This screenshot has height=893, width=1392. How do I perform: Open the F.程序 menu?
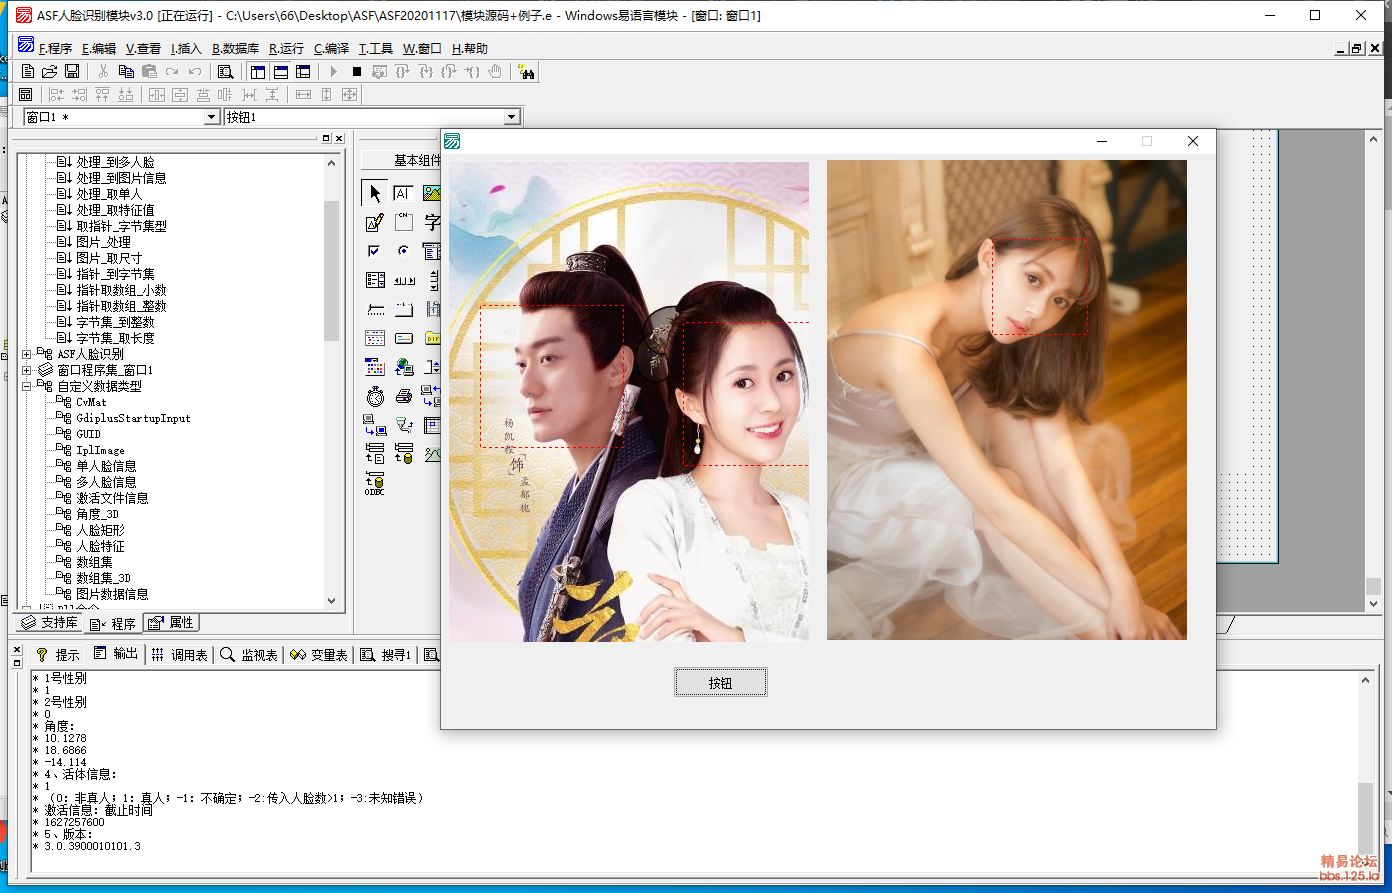(x=55, y=48)
